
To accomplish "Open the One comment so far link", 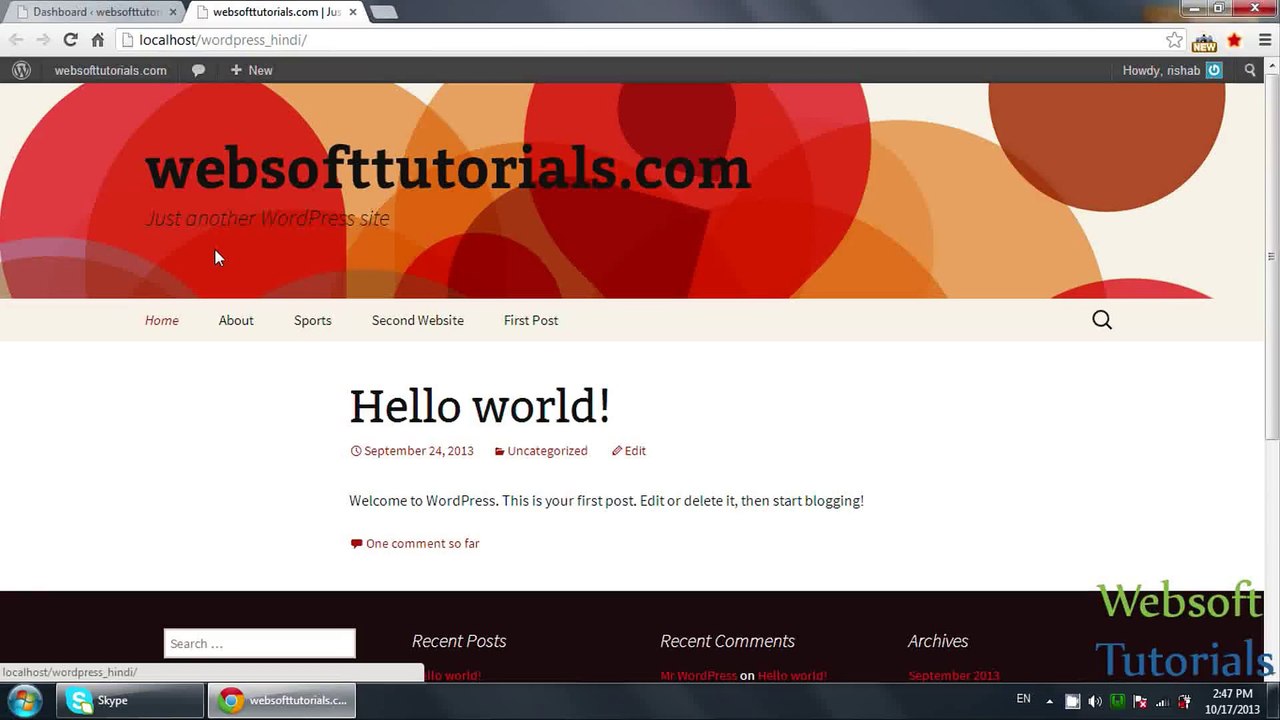I will click(422, 544).
